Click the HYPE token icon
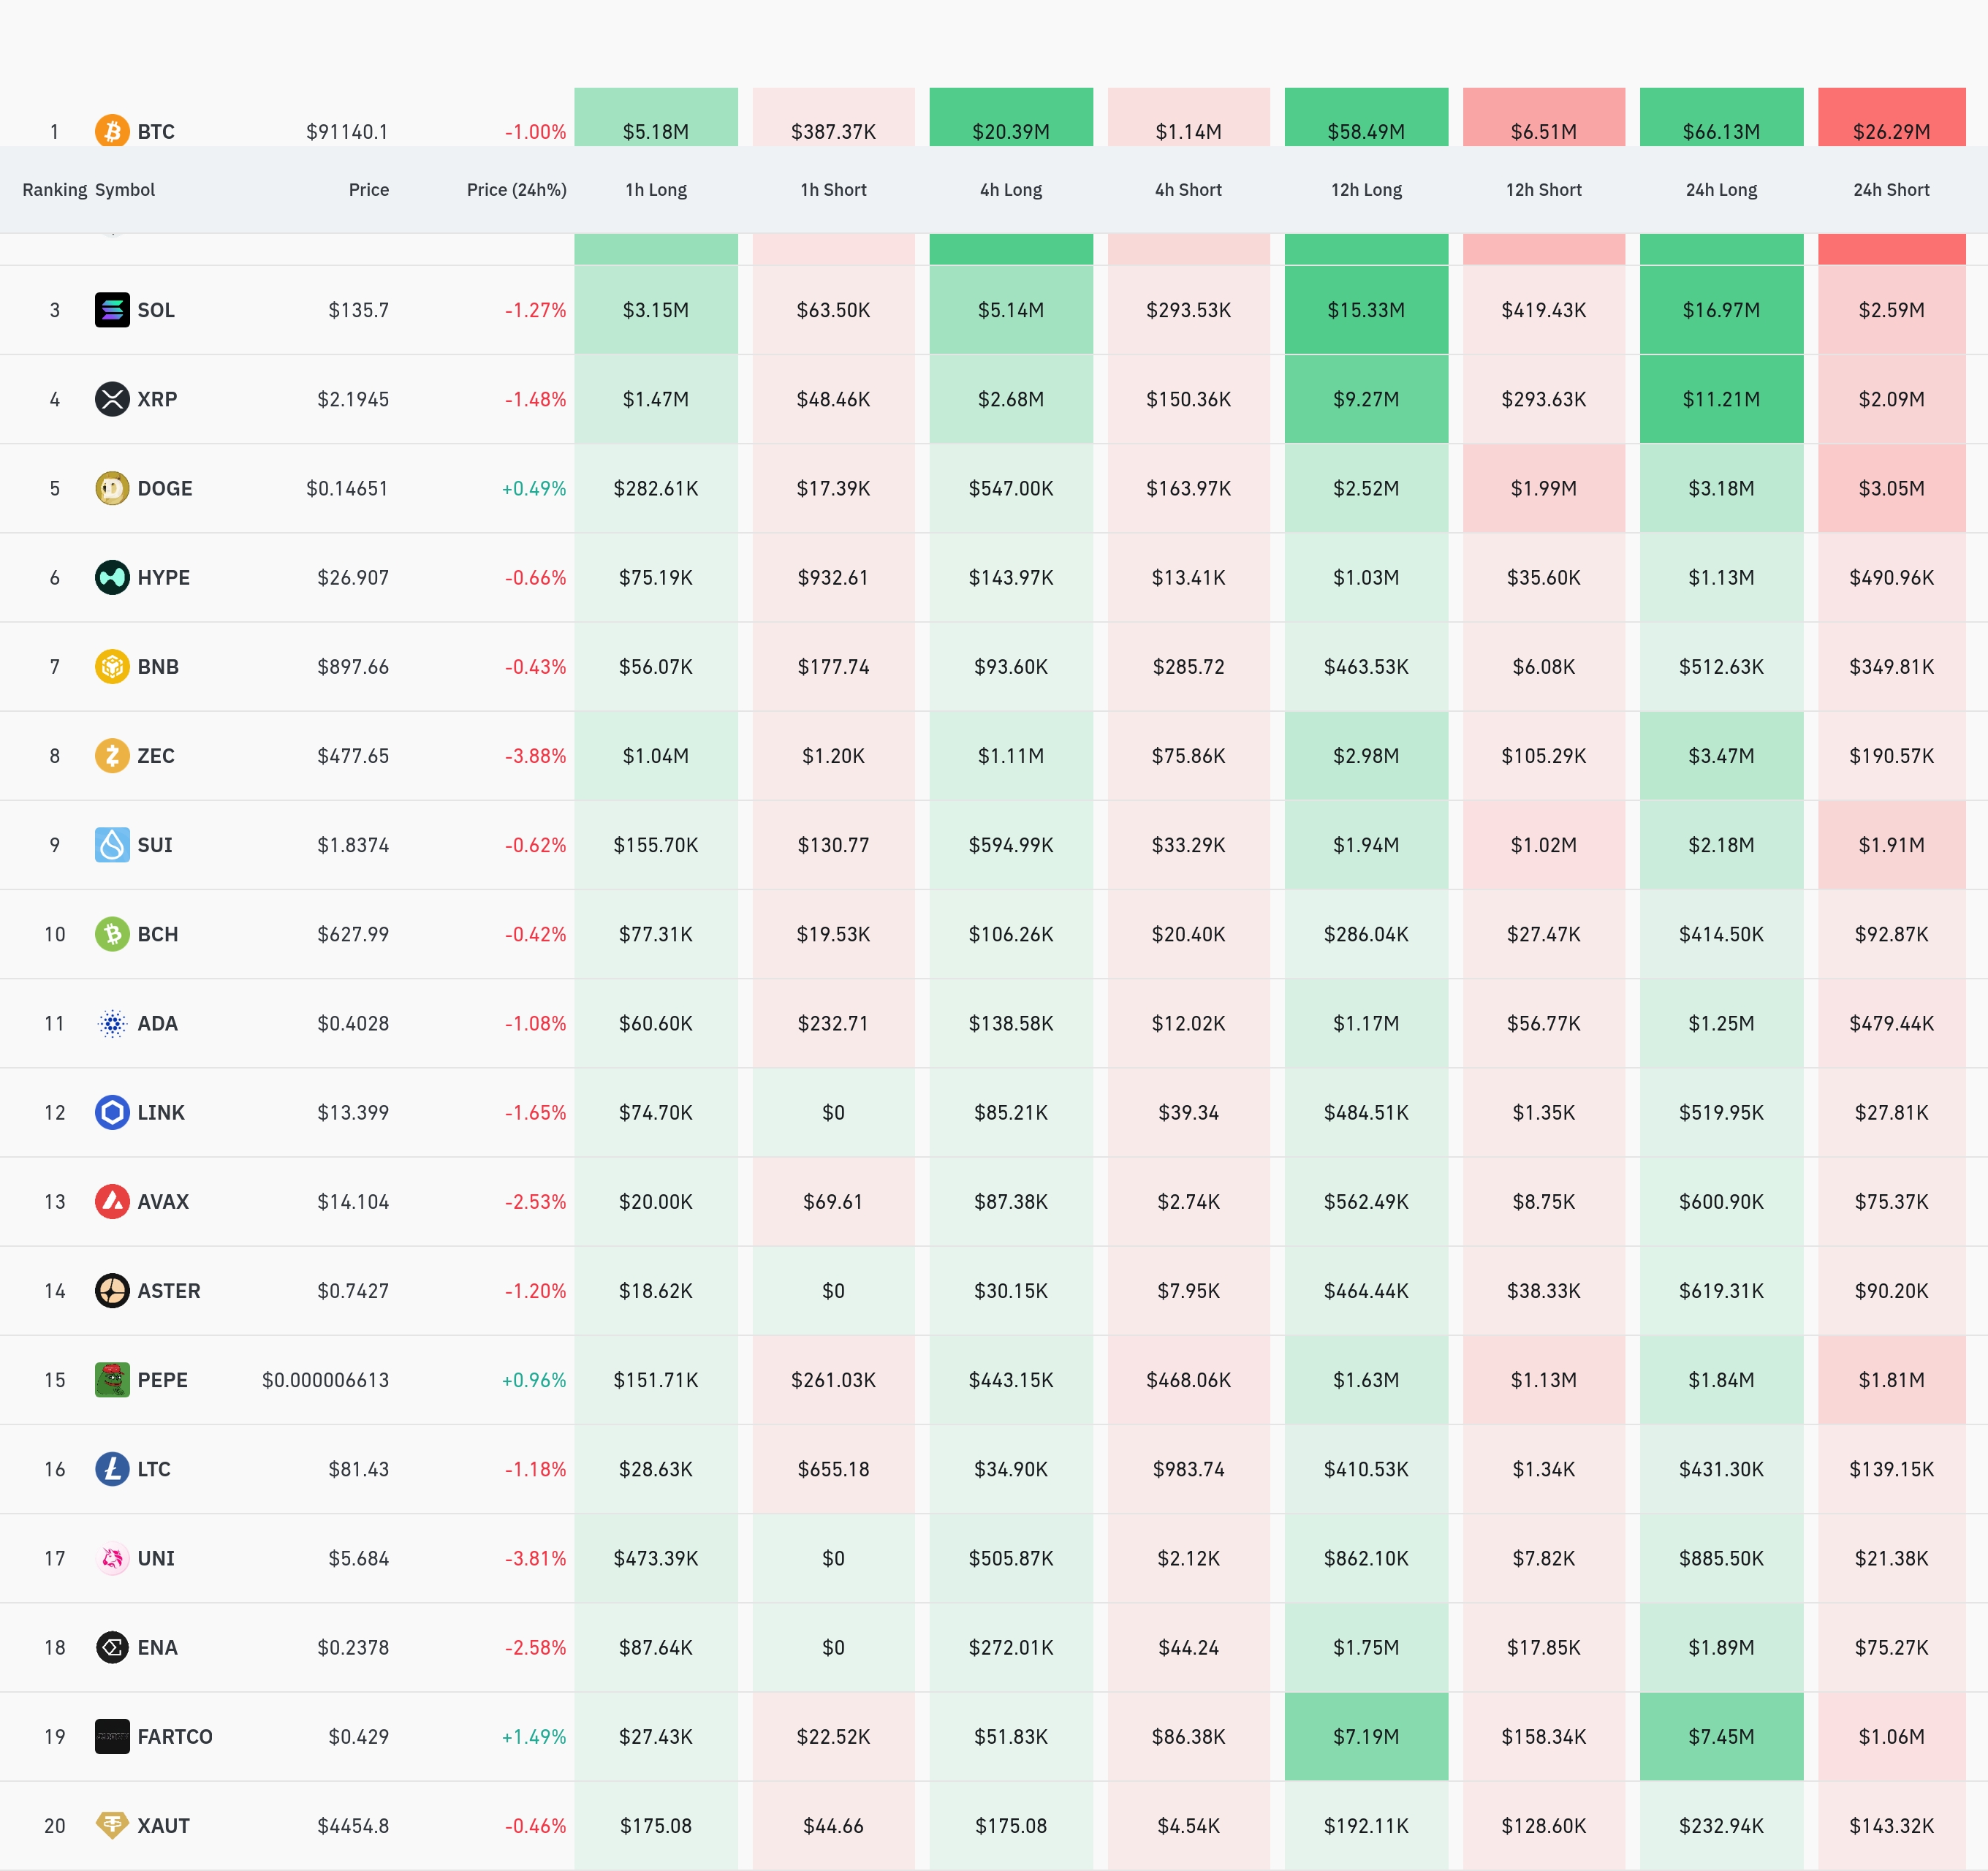1988x1871 pixels. coord(112,577)
